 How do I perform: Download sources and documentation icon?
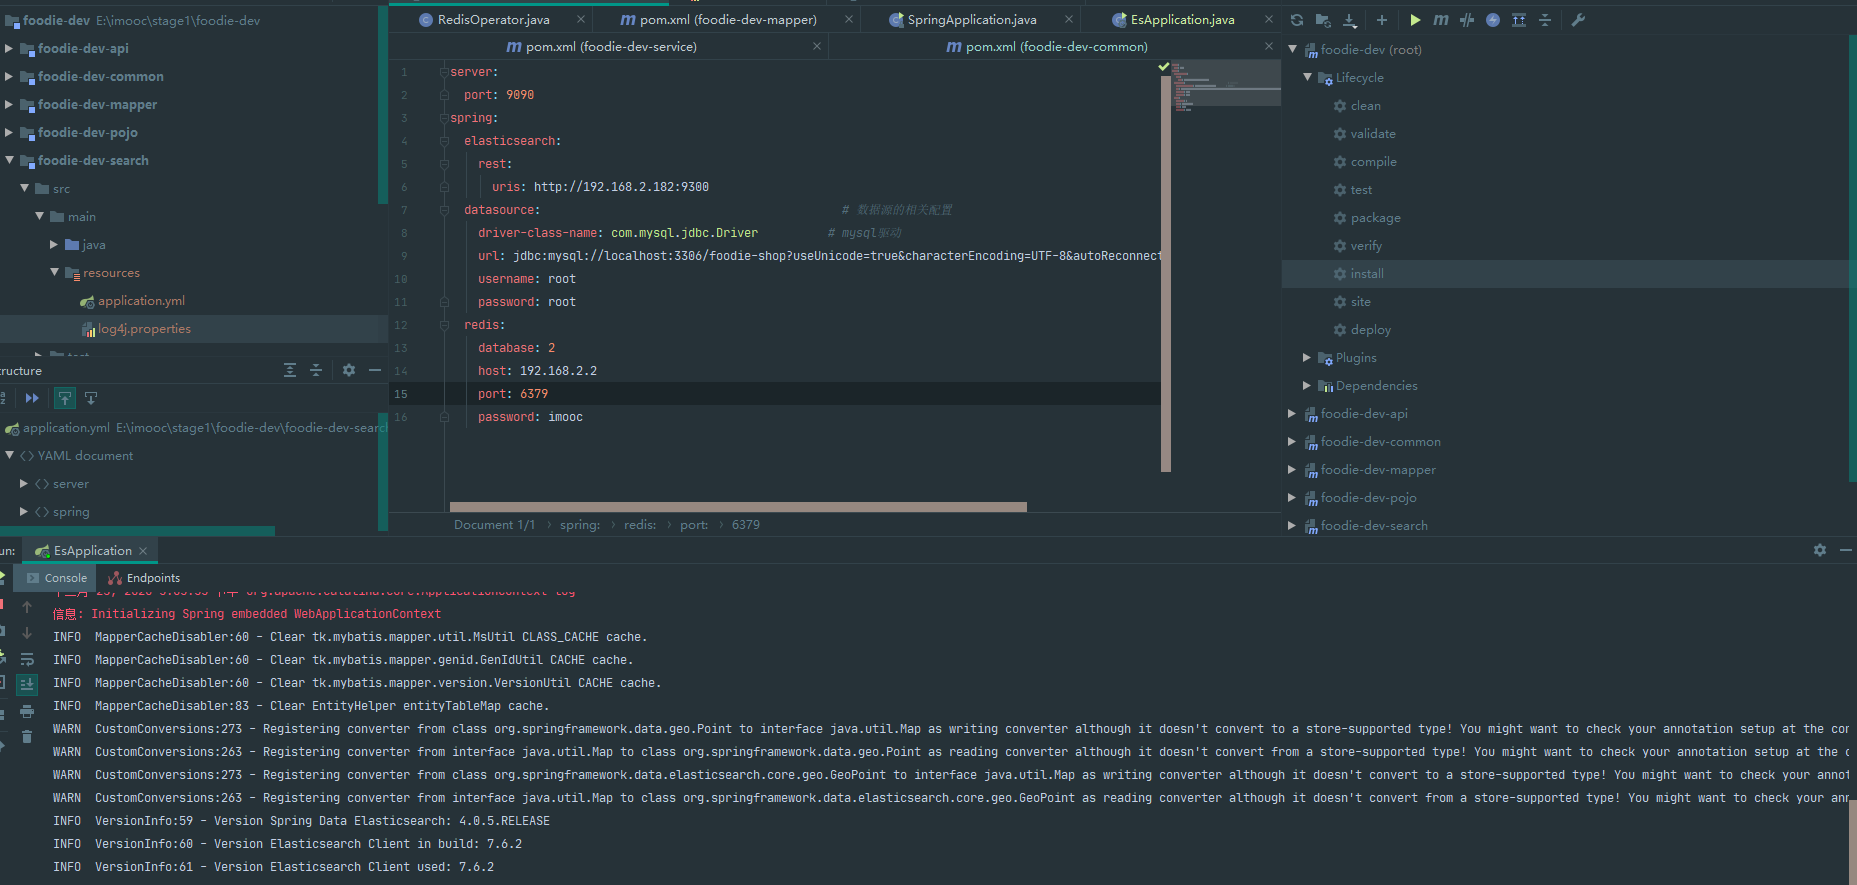1350,20
